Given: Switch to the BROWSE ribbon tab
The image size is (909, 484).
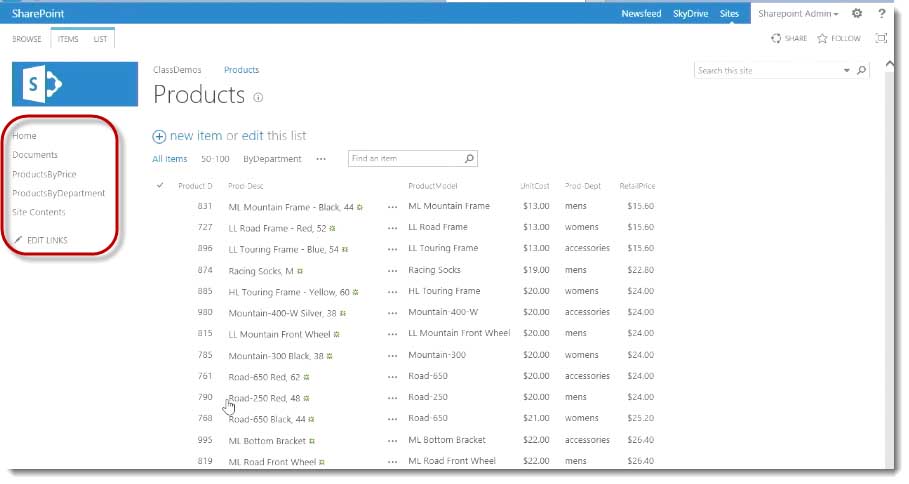Looking at the screenshot, I should [27, 39].
